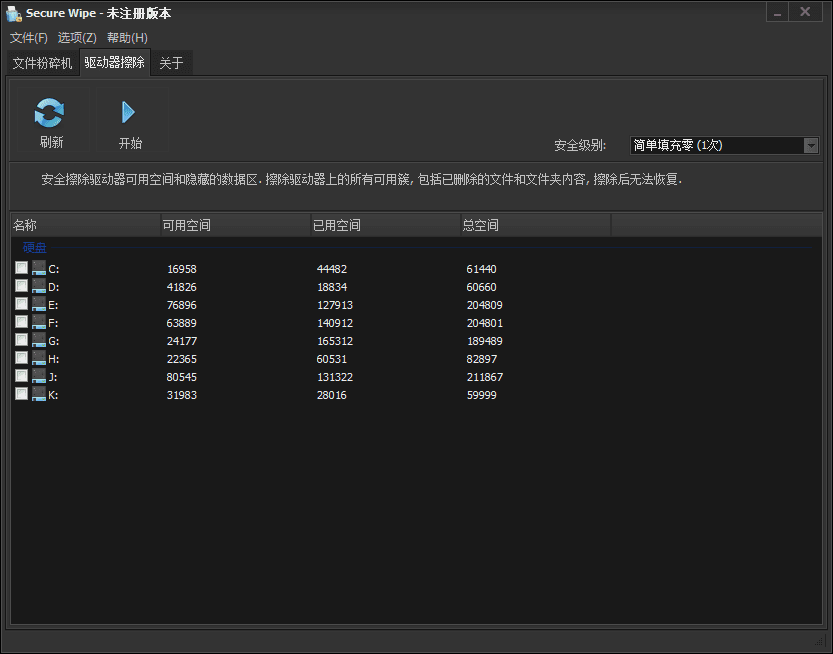This screenshot has width=833, height=654.
Task: Click the drive G: disk icon
Action: pos(38,340)
